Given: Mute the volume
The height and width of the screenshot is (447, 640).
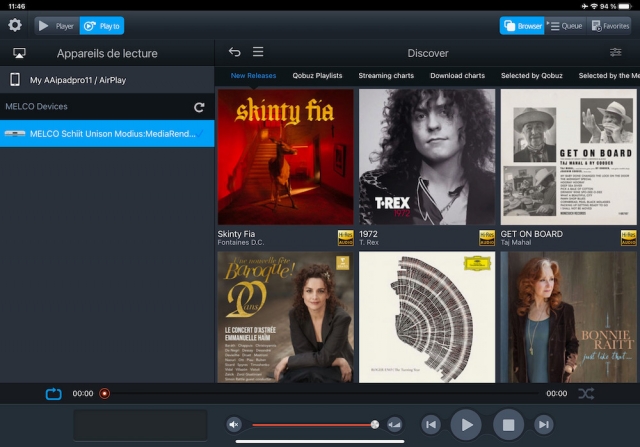Looking at the screenshot, I should tap(234, 425).
